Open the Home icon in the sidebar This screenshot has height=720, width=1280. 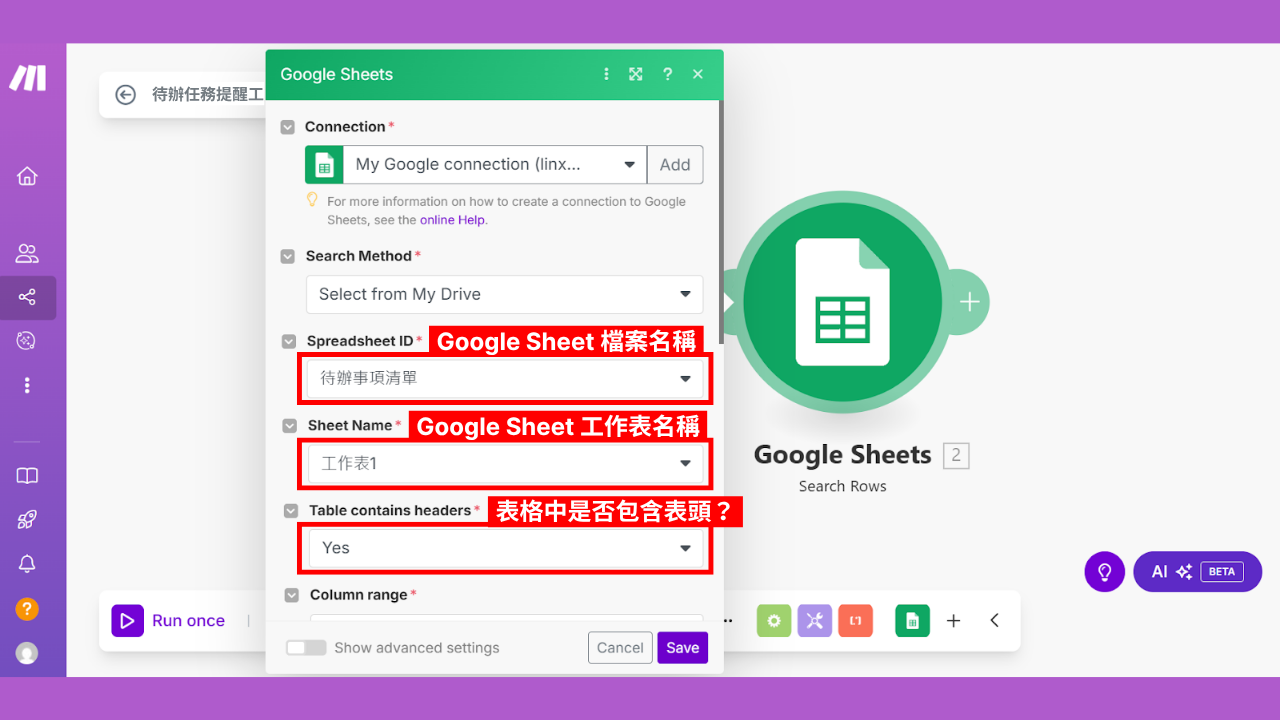[x=27, y=176]
